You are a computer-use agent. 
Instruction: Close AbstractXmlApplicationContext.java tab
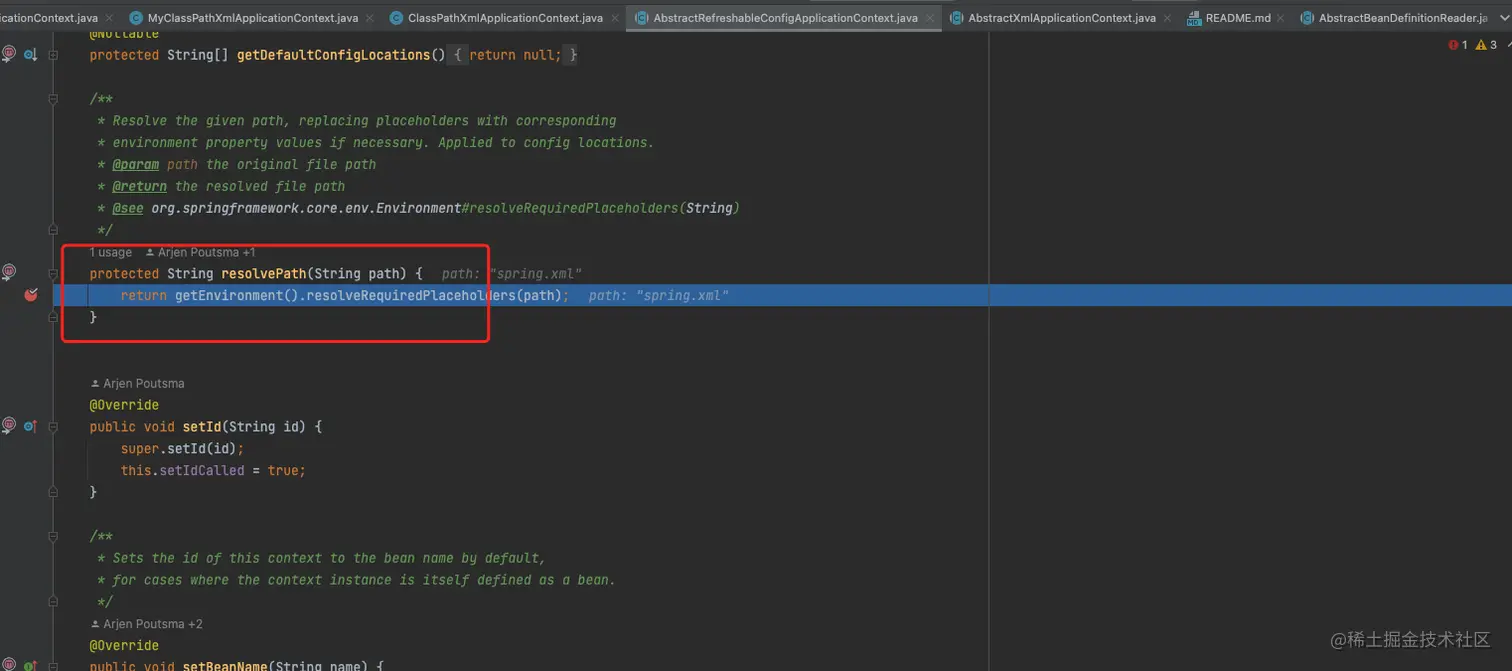tap(1169, 18)
